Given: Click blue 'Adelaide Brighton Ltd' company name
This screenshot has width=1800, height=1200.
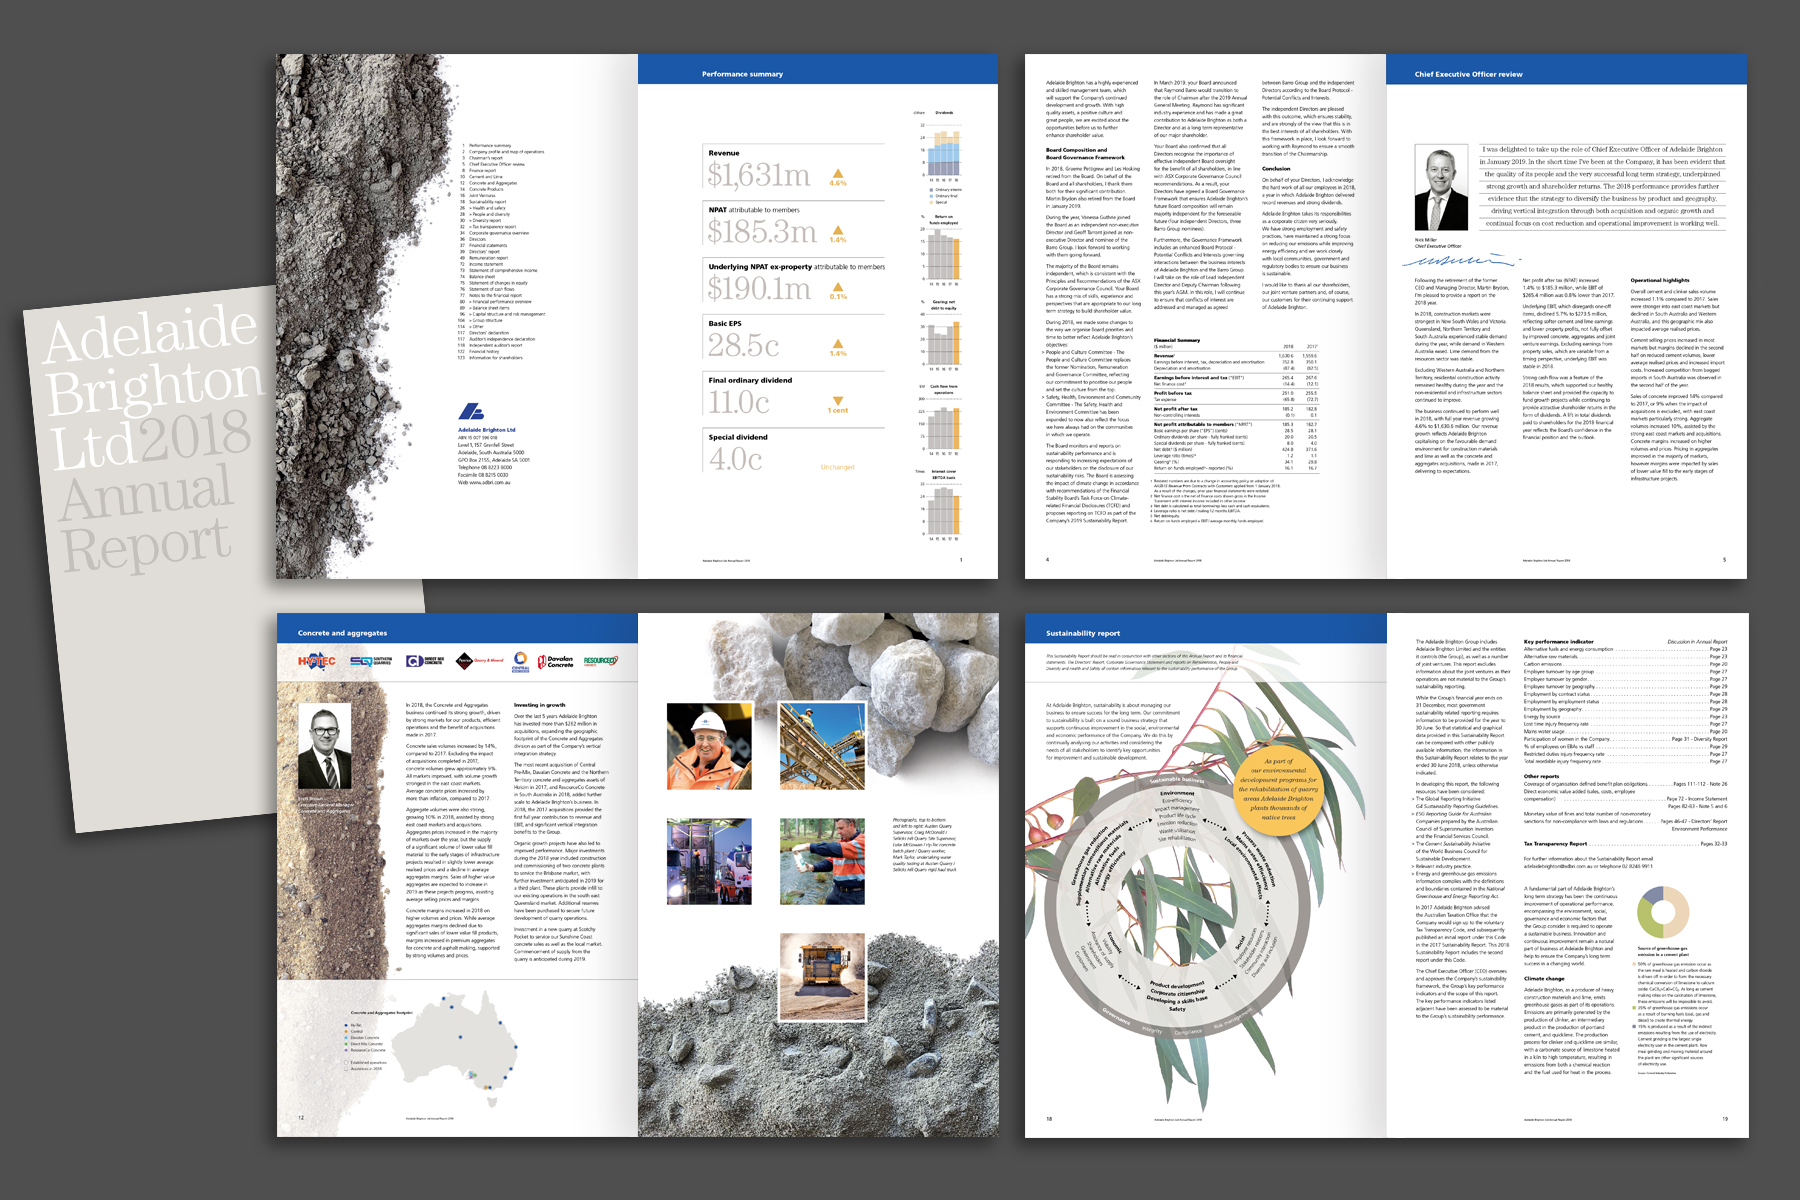Looking at the screenshot, I should [x=487, y=430].
